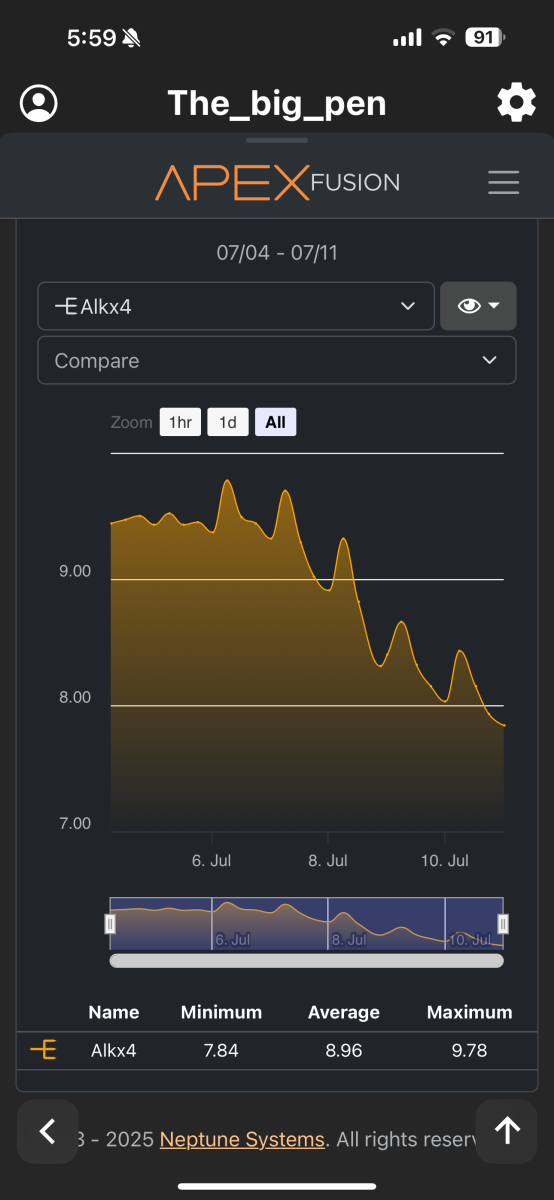Tap the back arrow button

(46, 1131)
